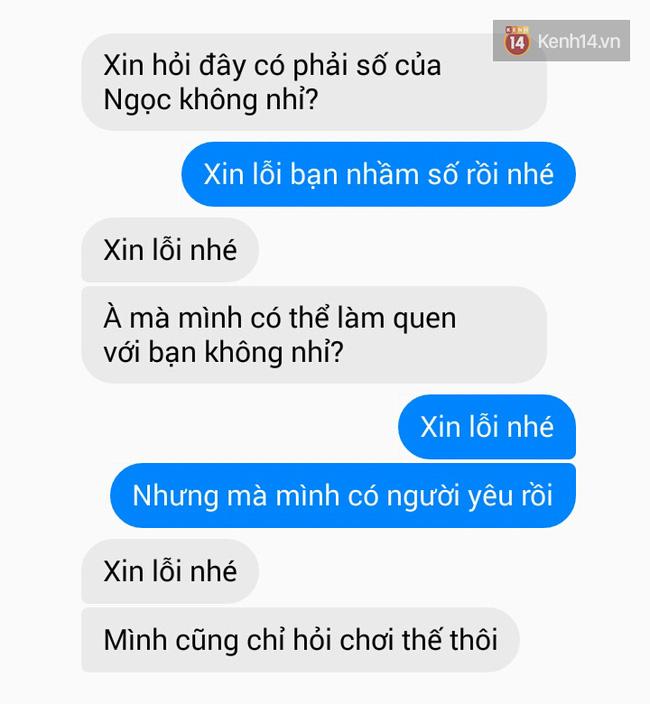
Task: Select the gray message asking about Ngọc's number
Action: pyautogui.click(x=314, y=82)
